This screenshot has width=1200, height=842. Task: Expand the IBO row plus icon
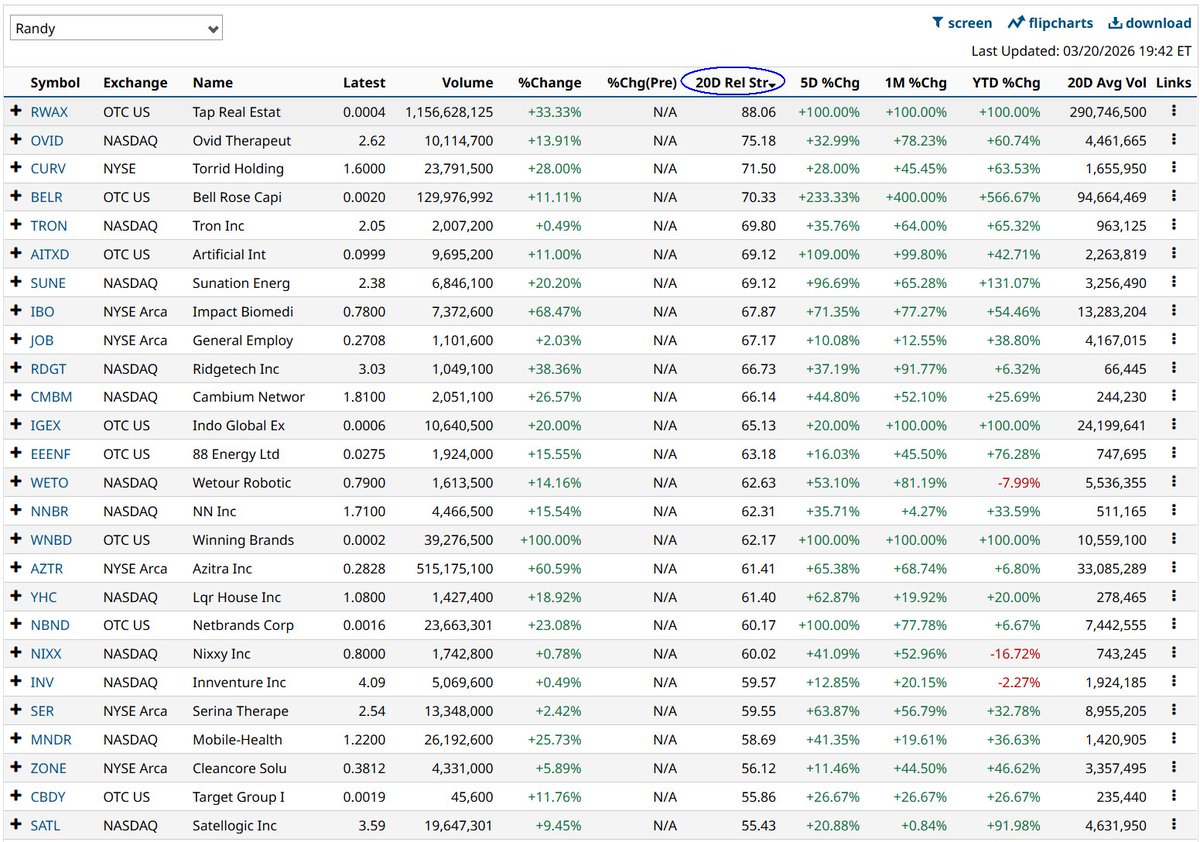pyautogui.click(x=15, y=311)
